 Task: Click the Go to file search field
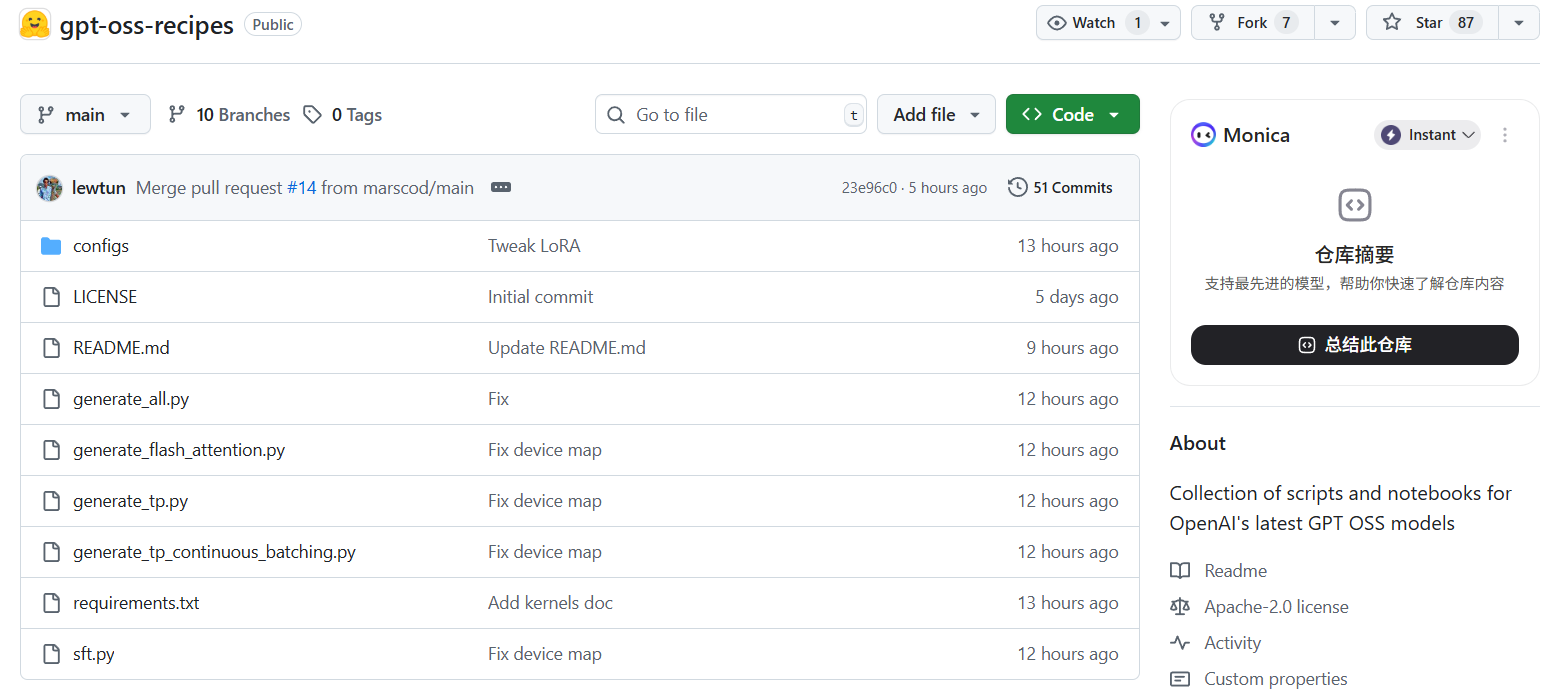point(731,115)
